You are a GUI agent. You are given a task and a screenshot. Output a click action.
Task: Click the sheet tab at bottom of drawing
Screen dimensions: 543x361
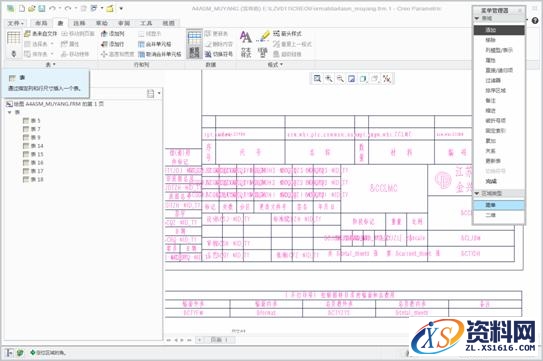coord(219,340)
